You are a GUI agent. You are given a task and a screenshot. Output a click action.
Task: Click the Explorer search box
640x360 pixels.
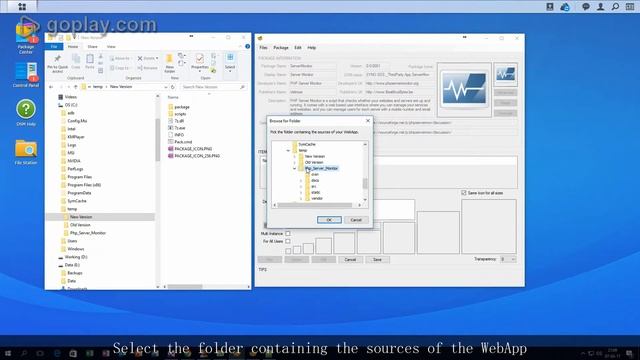[213, 87]
